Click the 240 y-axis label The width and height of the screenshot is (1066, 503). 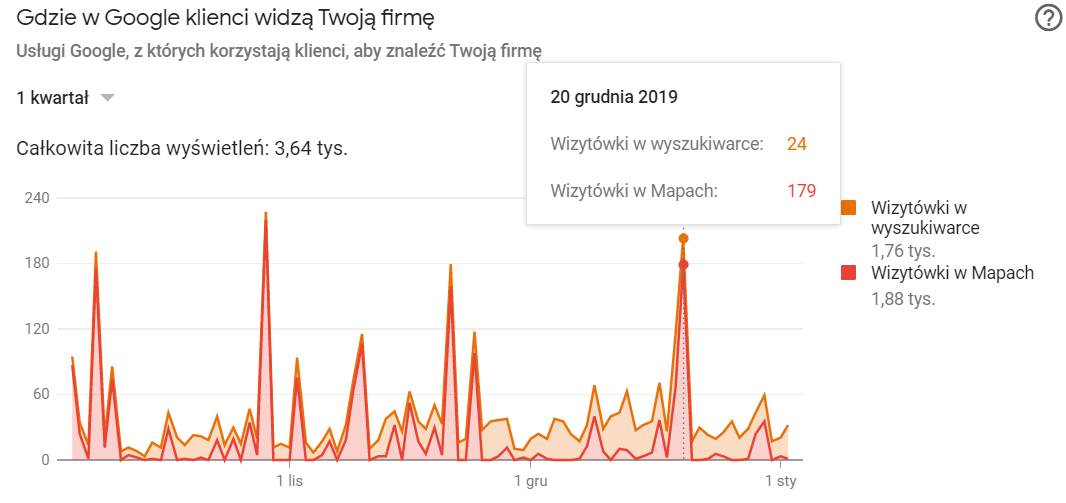pyautogui.click(x=36, y=198)
